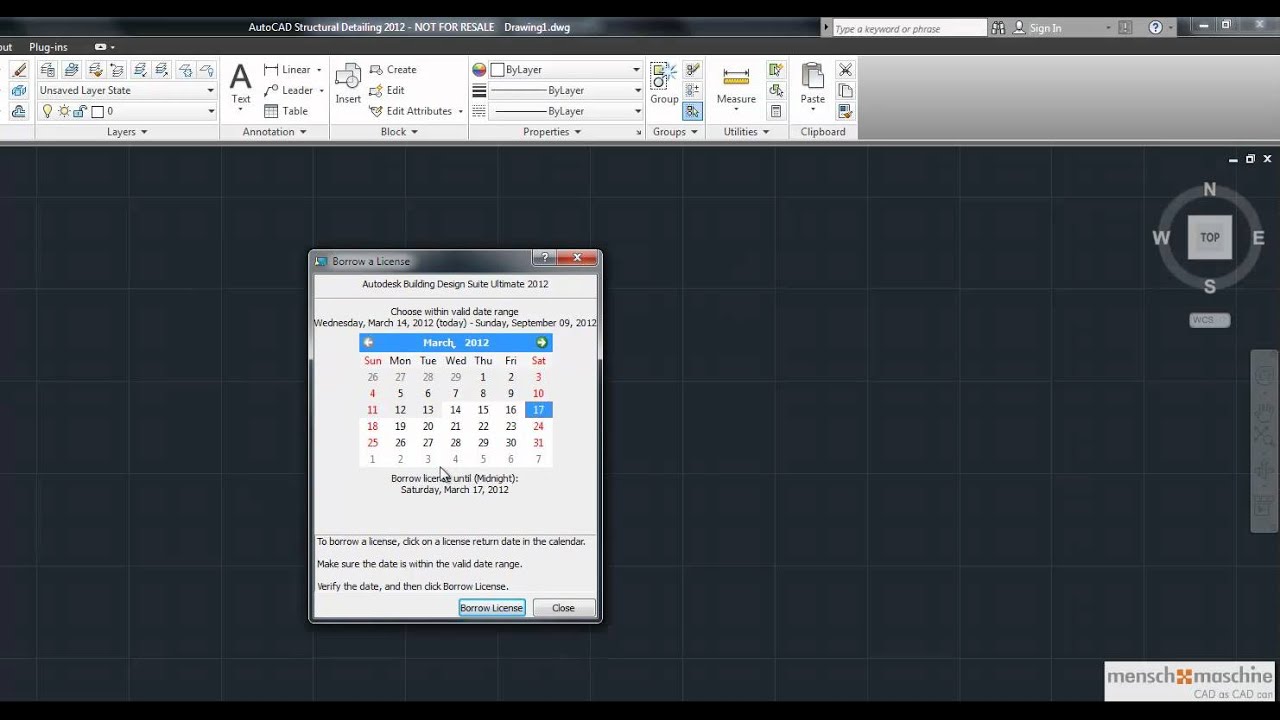Click the Cut scissors icon in Clipboard panel
This screenshot has height=720, width=1280.
pos(845,70)
